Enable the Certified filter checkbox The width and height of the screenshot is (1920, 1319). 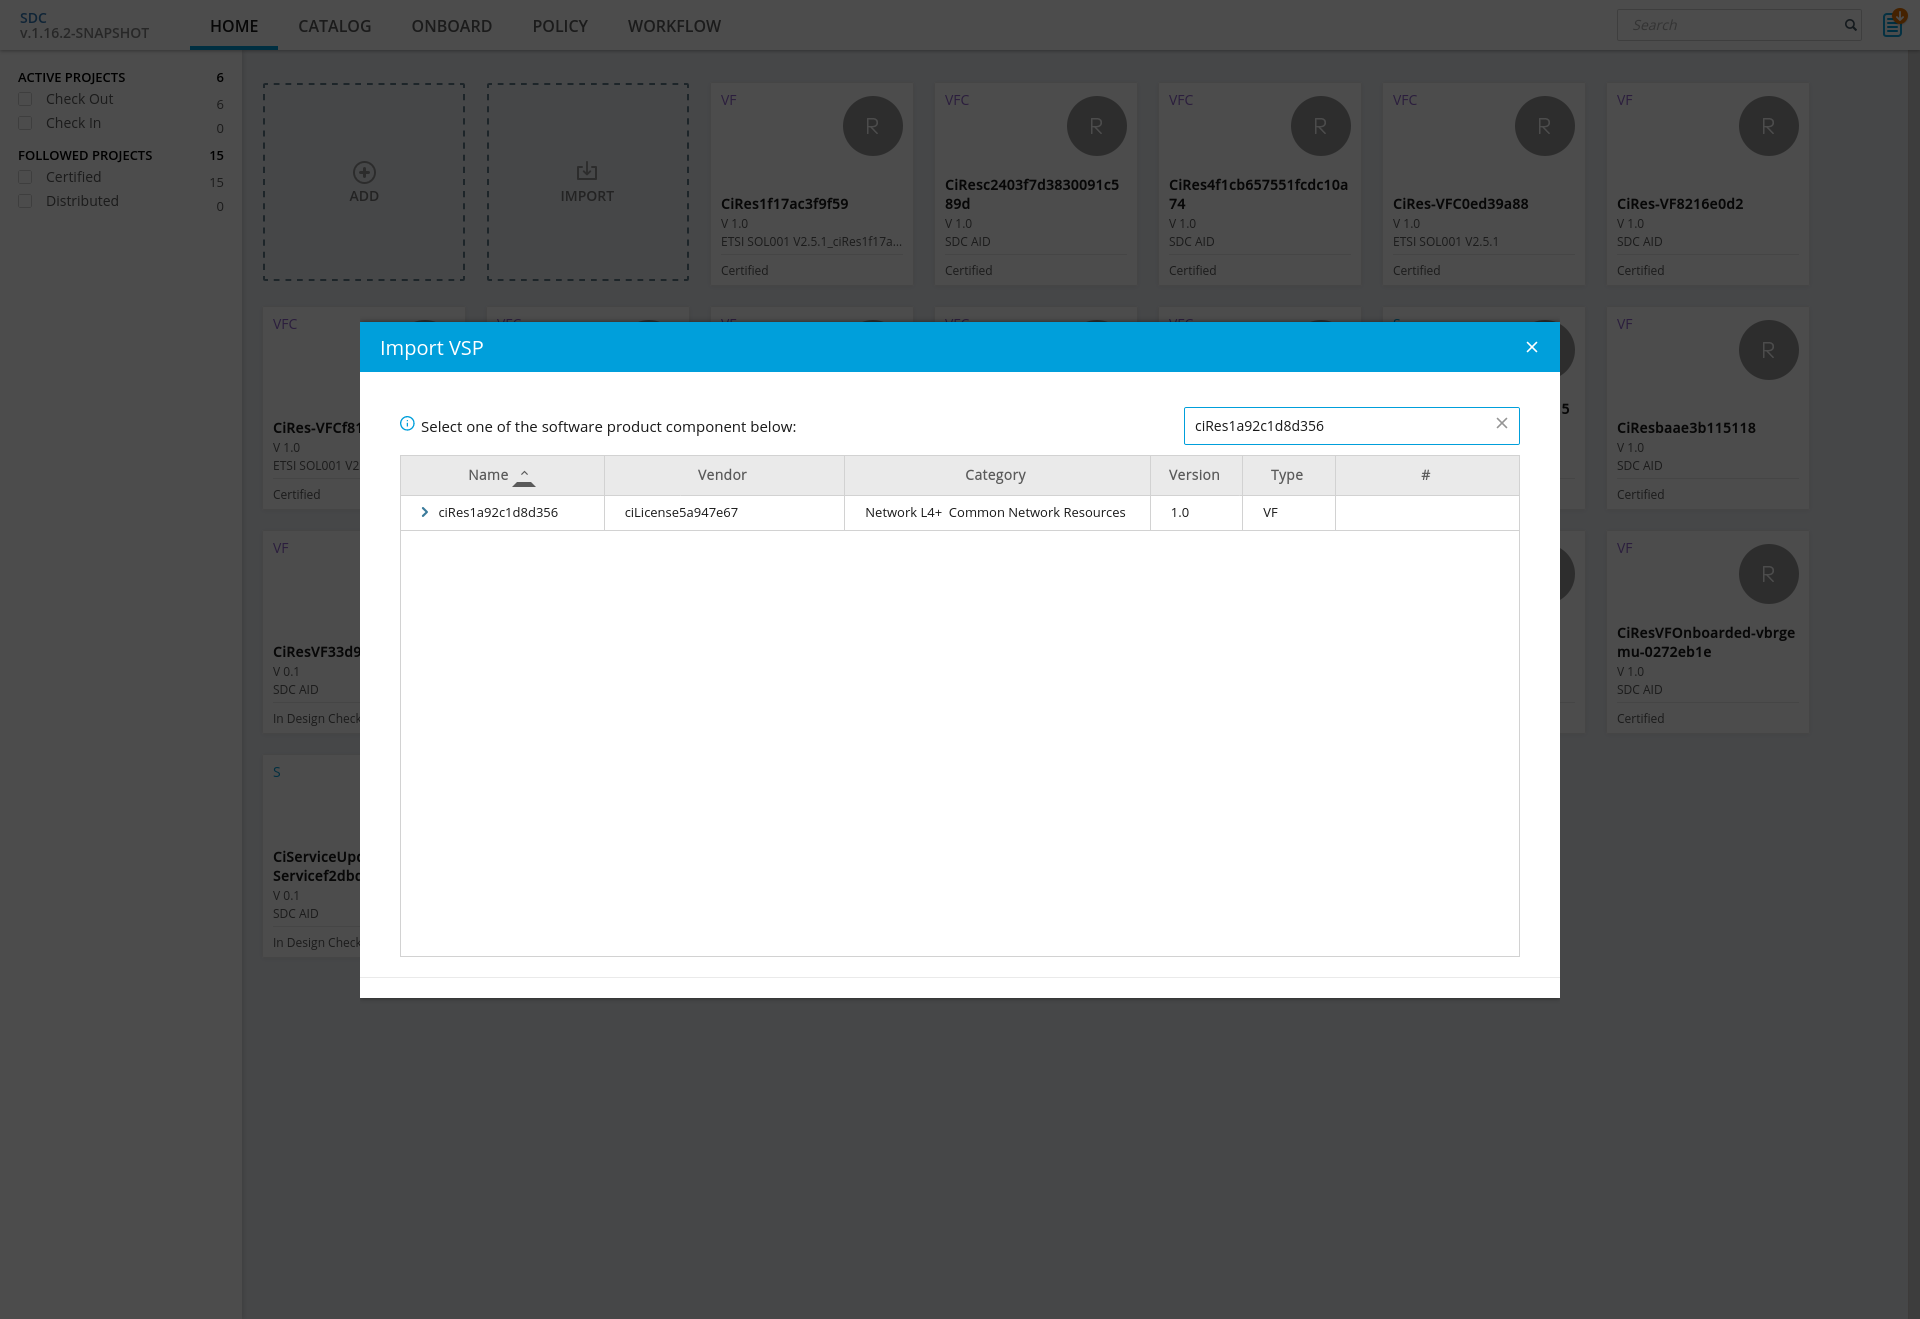26,177
